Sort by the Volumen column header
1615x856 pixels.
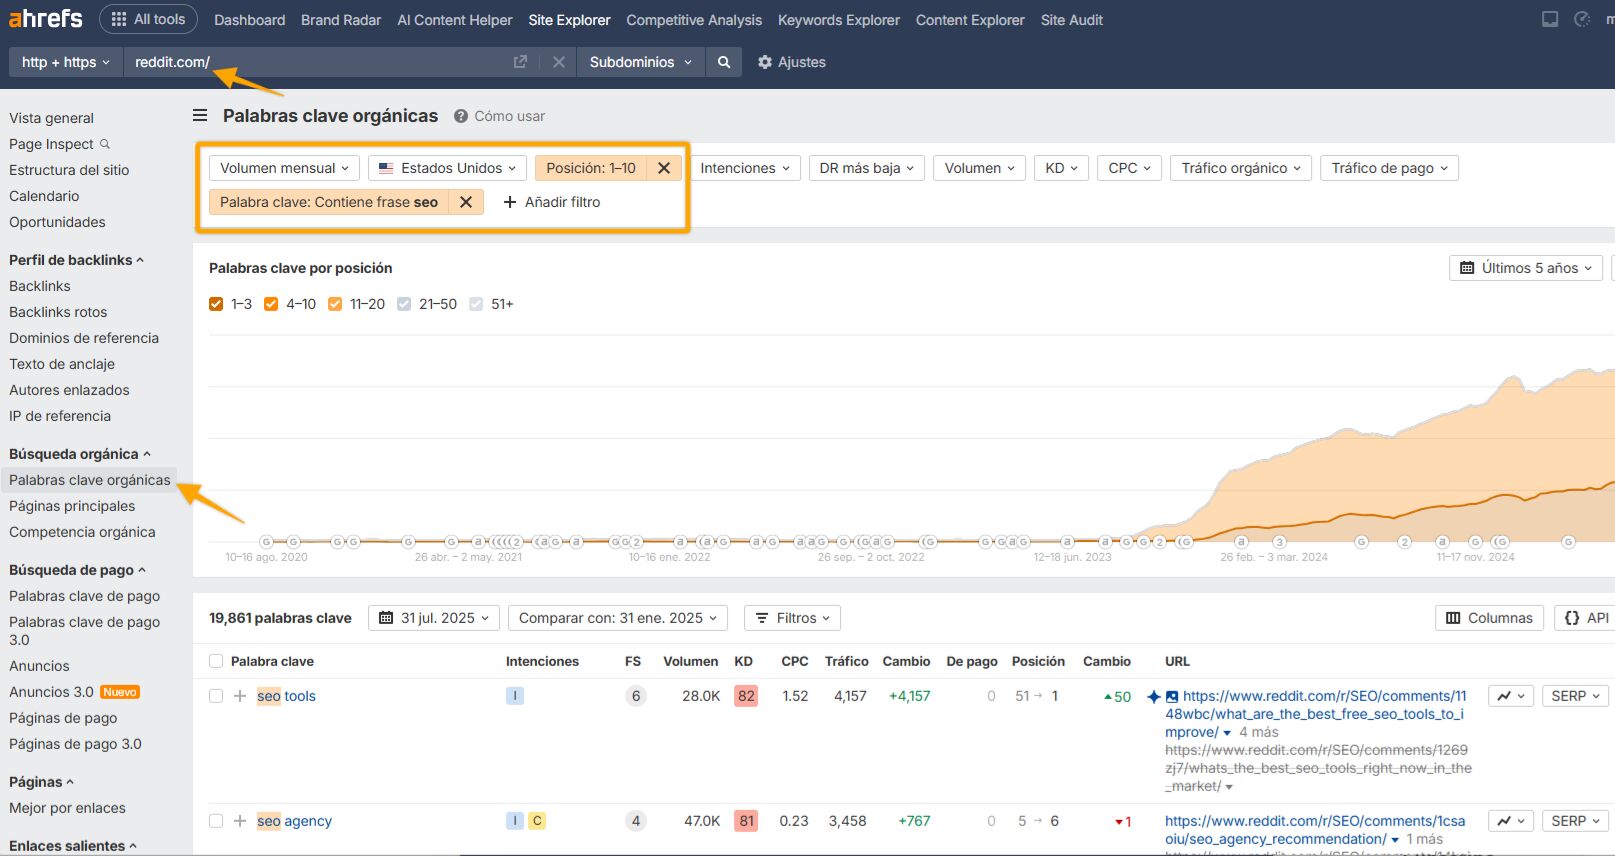point(690,661)
